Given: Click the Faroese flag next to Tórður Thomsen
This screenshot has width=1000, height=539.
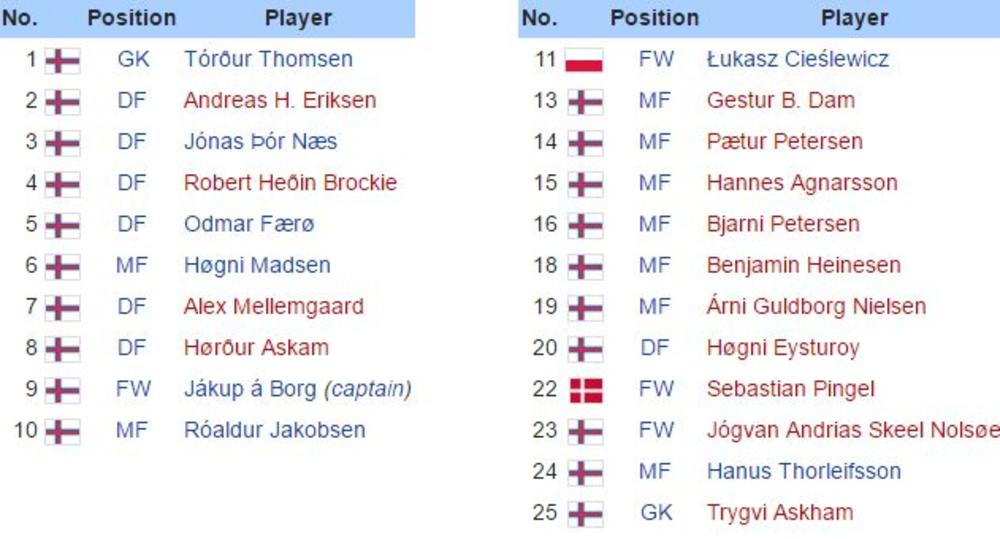Looking at the screenshot, I should [x=62, y=60].
